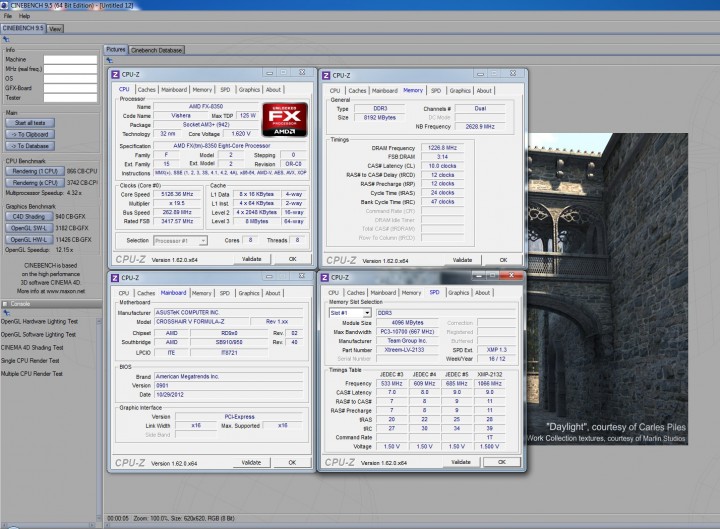Open SPD tab in the Memory CPU-Z window
The image size is (720, 529).
coord(436,91)
